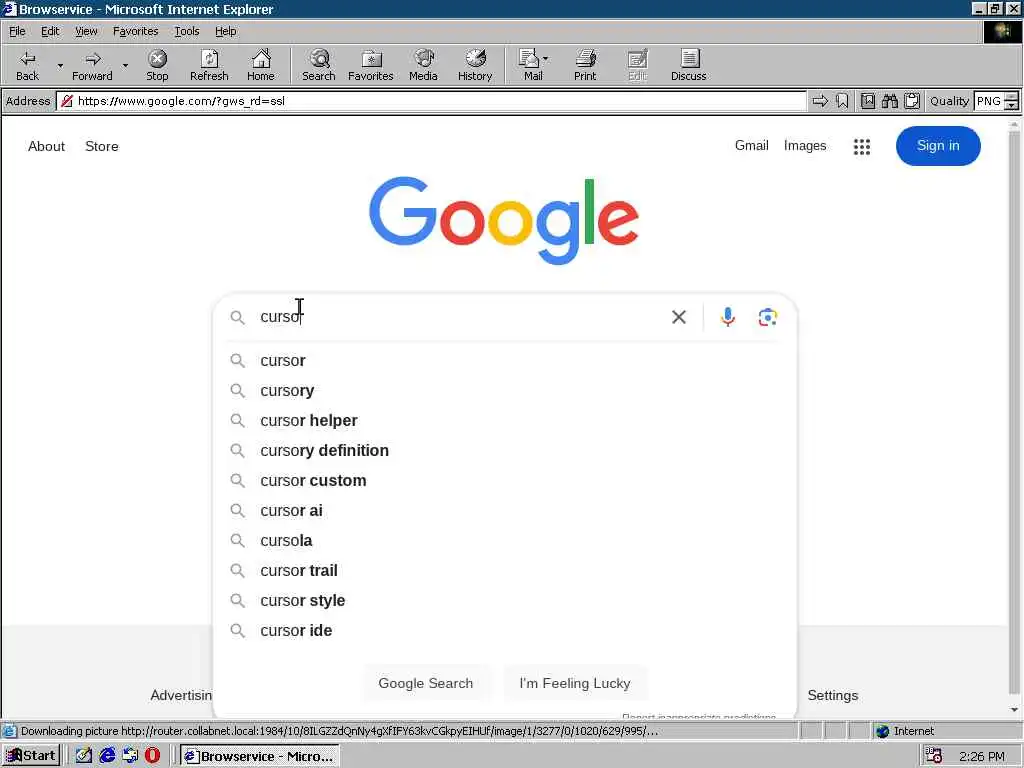Viewport: 1024px width, 768px height.
Task: Click the clipboard paste icon
Action: coord(912,101)
